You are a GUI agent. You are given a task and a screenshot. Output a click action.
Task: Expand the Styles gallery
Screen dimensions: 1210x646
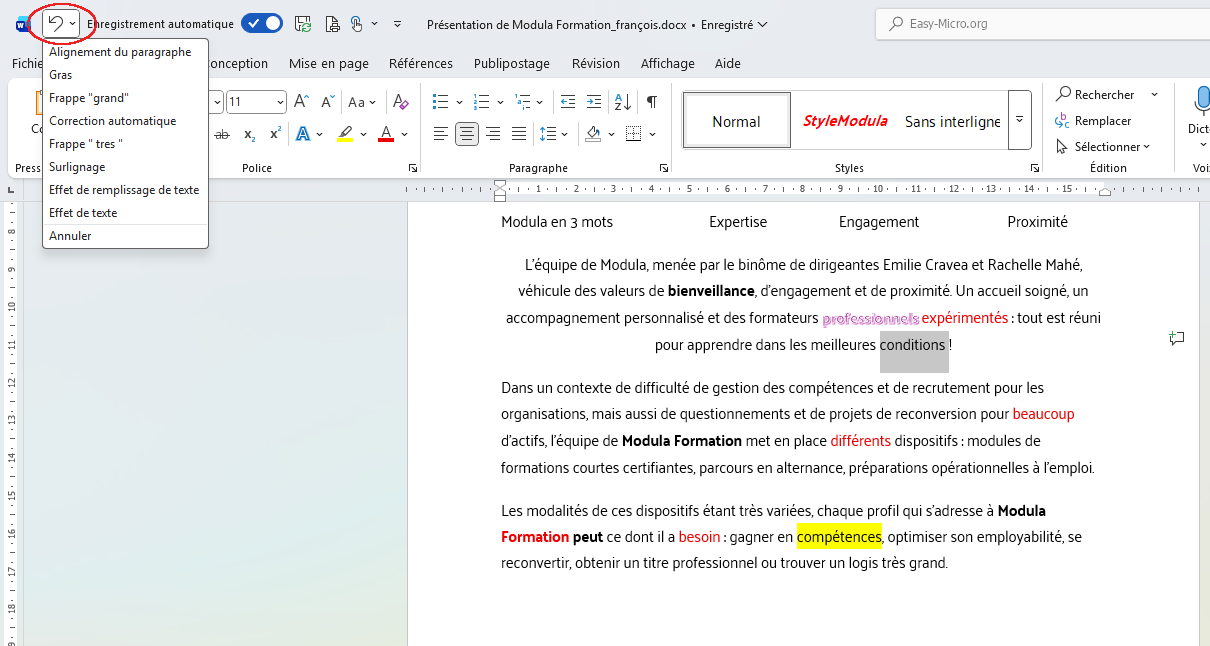pyautogui.click(x=1019, y=120)
